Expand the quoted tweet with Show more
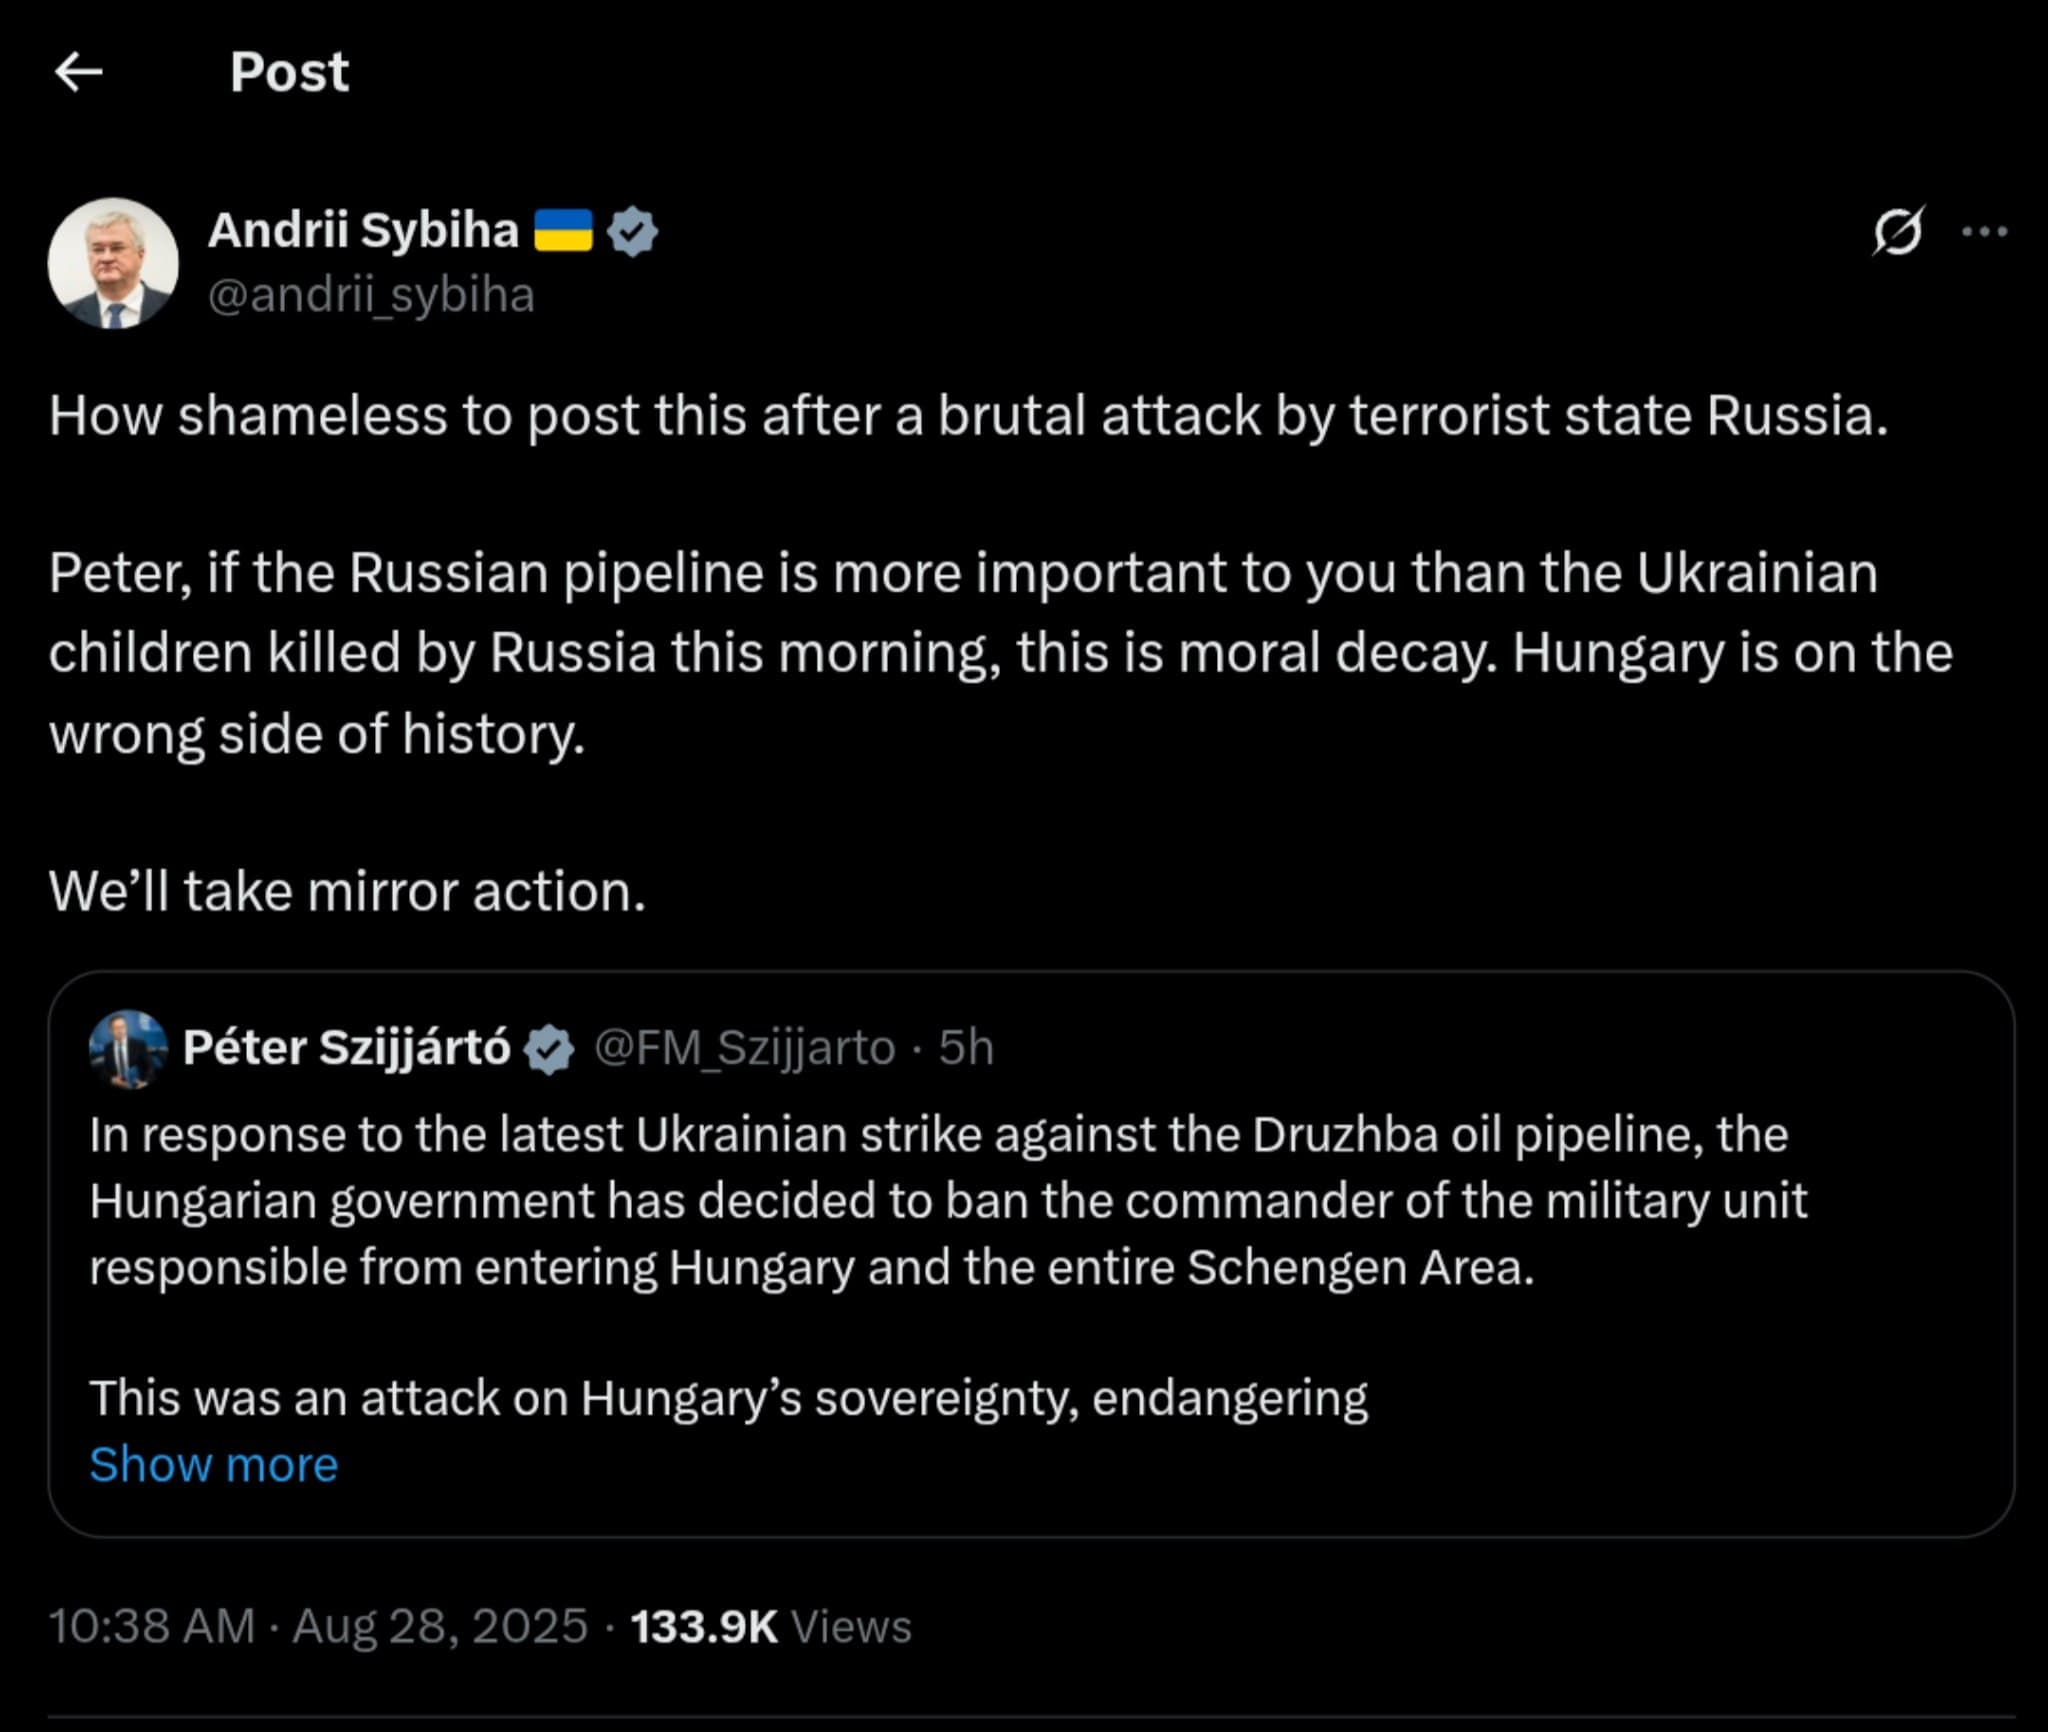 tap(213, 1464)
